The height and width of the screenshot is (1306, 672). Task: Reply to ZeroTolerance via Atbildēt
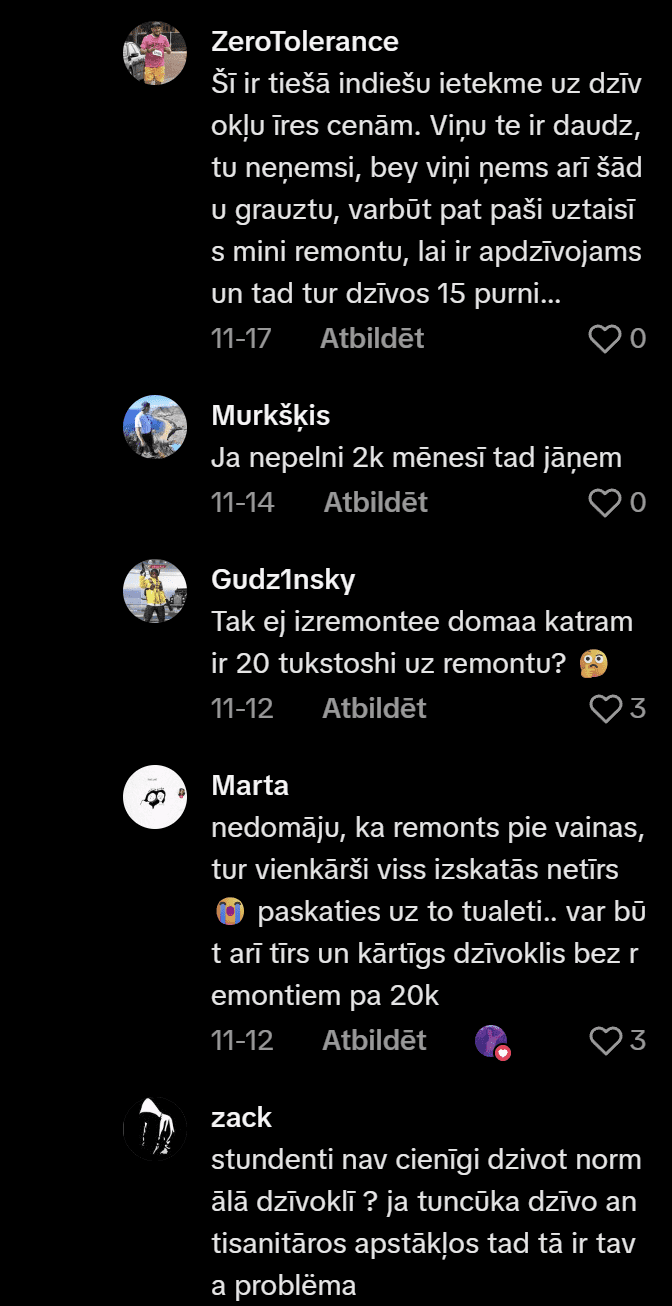pyautogui.click(x=372, y=339)
